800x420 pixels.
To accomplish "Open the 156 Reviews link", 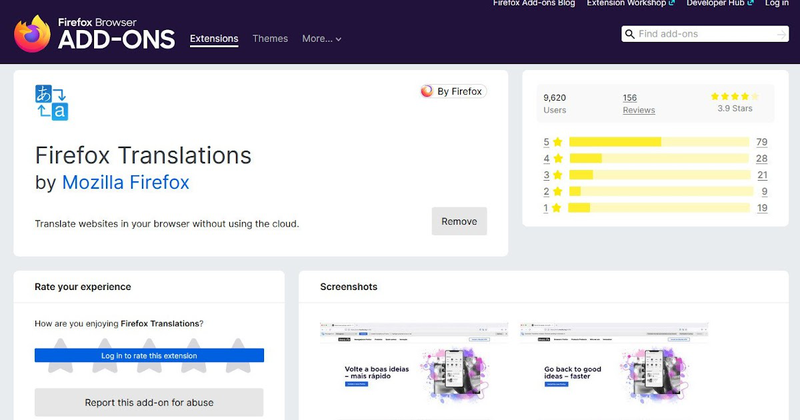I will [638, 104].
